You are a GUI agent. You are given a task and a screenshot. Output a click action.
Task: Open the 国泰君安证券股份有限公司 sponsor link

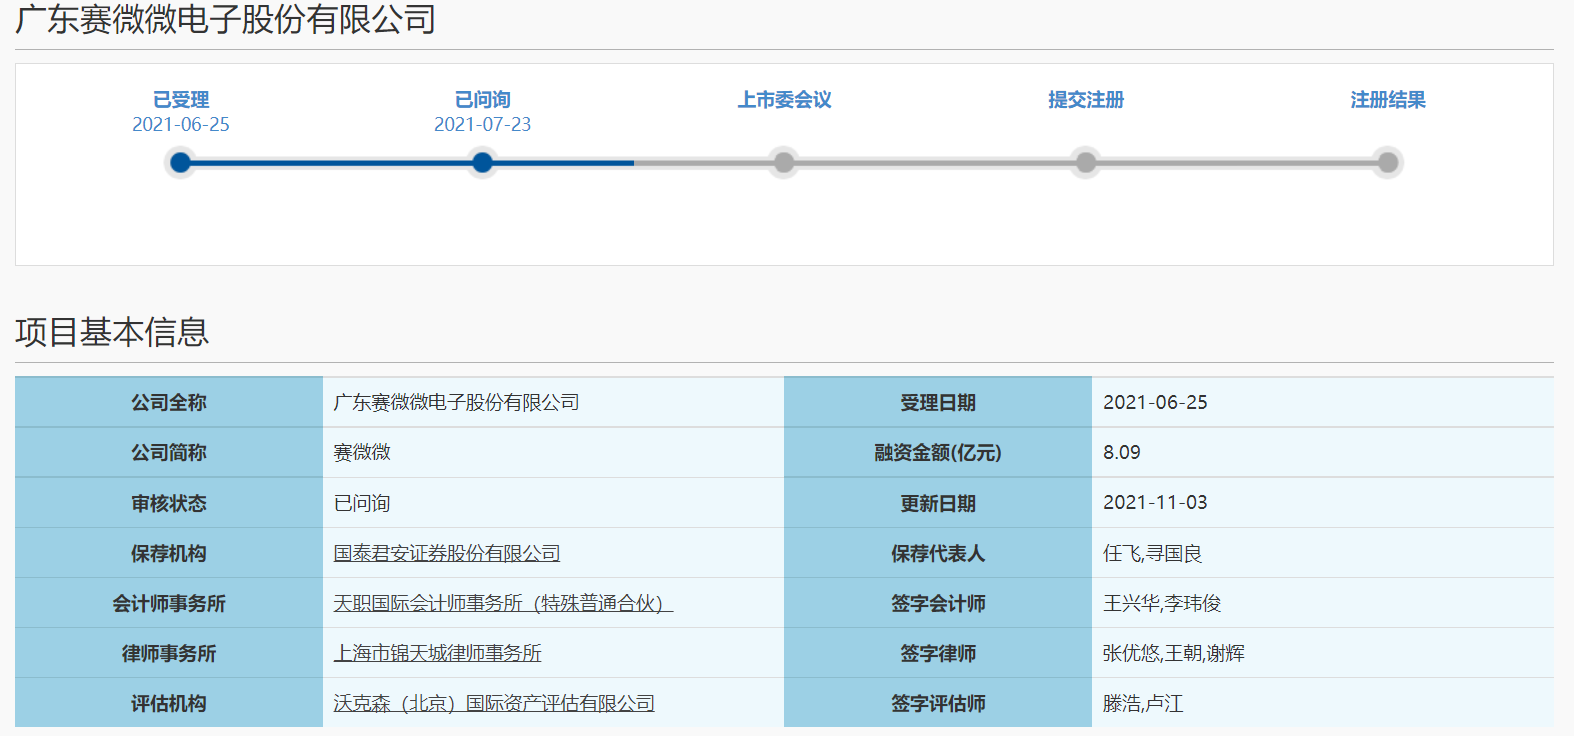[447, 553]
